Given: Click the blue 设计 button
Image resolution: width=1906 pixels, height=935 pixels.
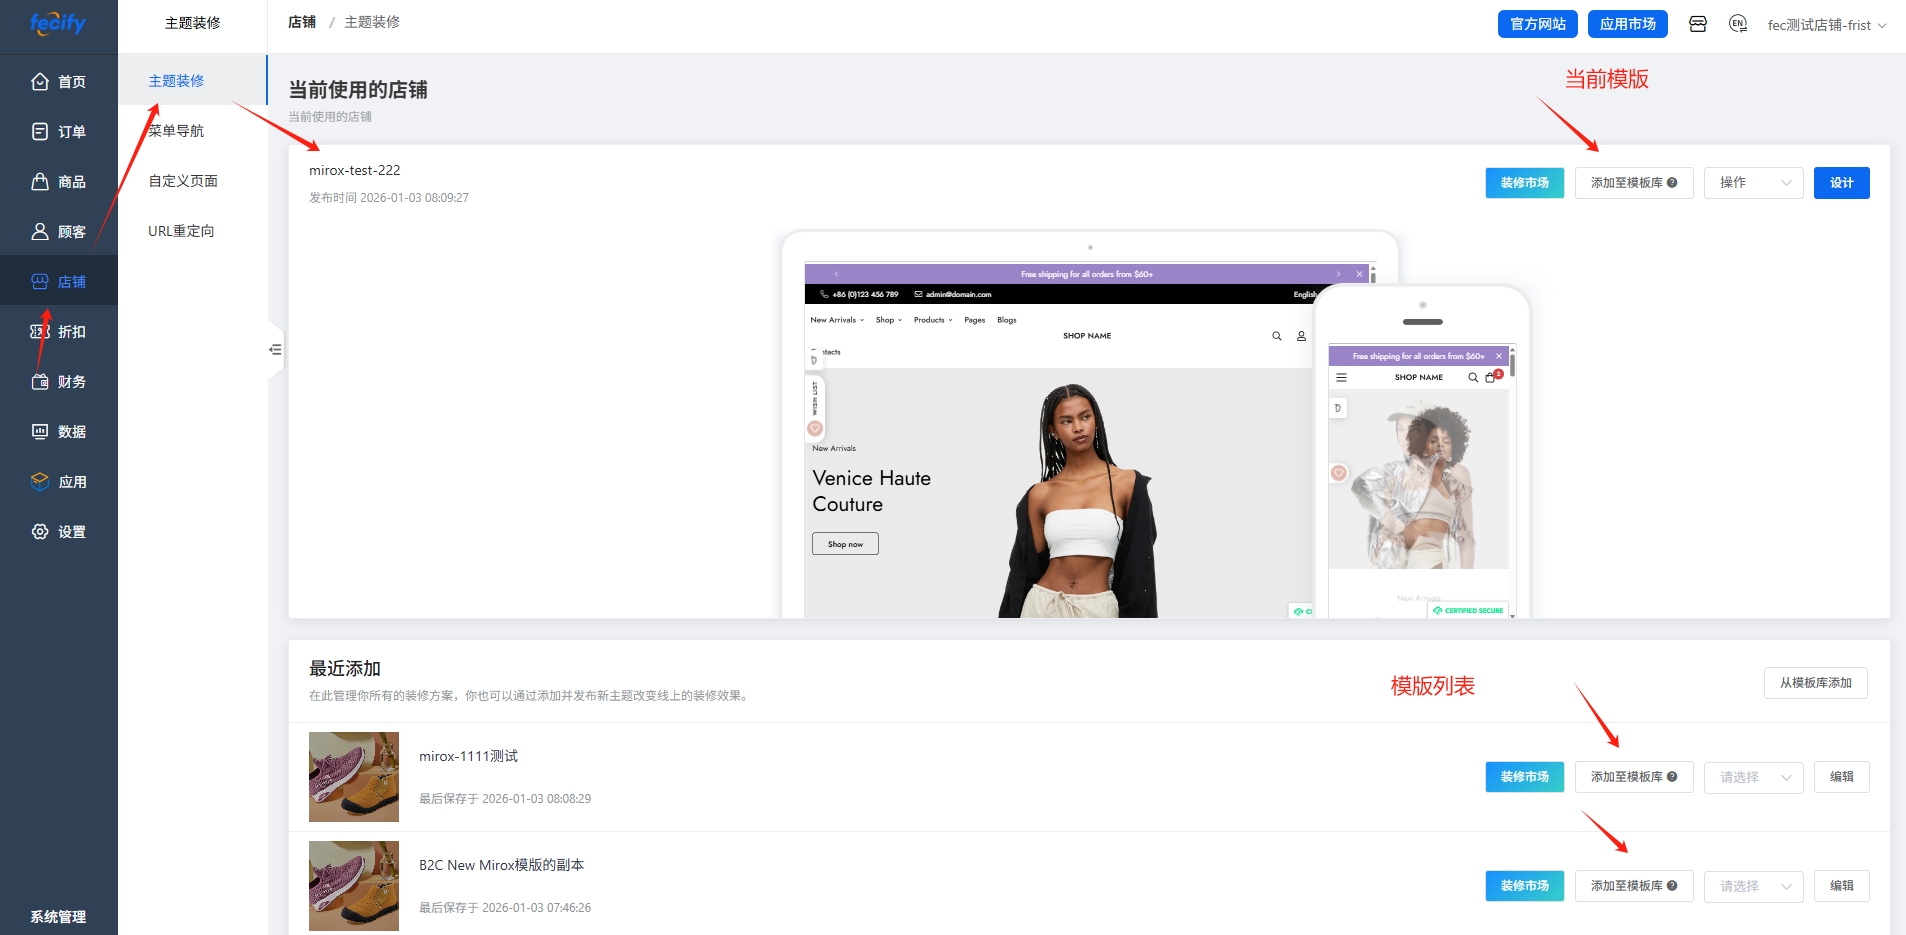Looking at the screenshot, I should click(x=1842, y=183).
